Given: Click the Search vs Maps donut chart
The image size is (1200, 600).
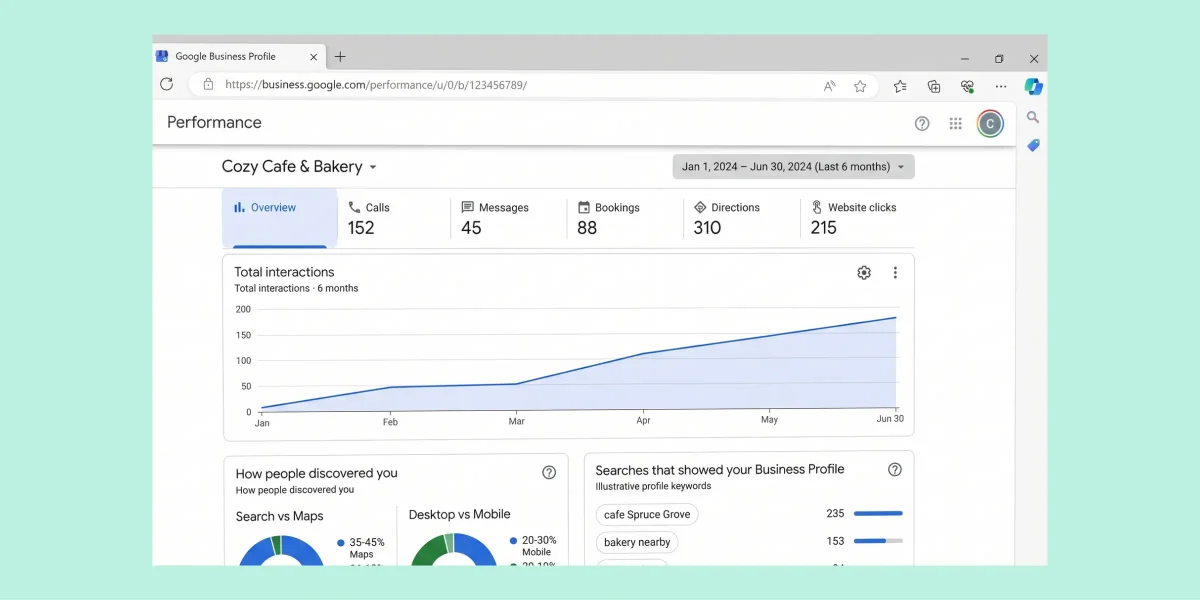Looking at the screenshot, I should [281, 550].
